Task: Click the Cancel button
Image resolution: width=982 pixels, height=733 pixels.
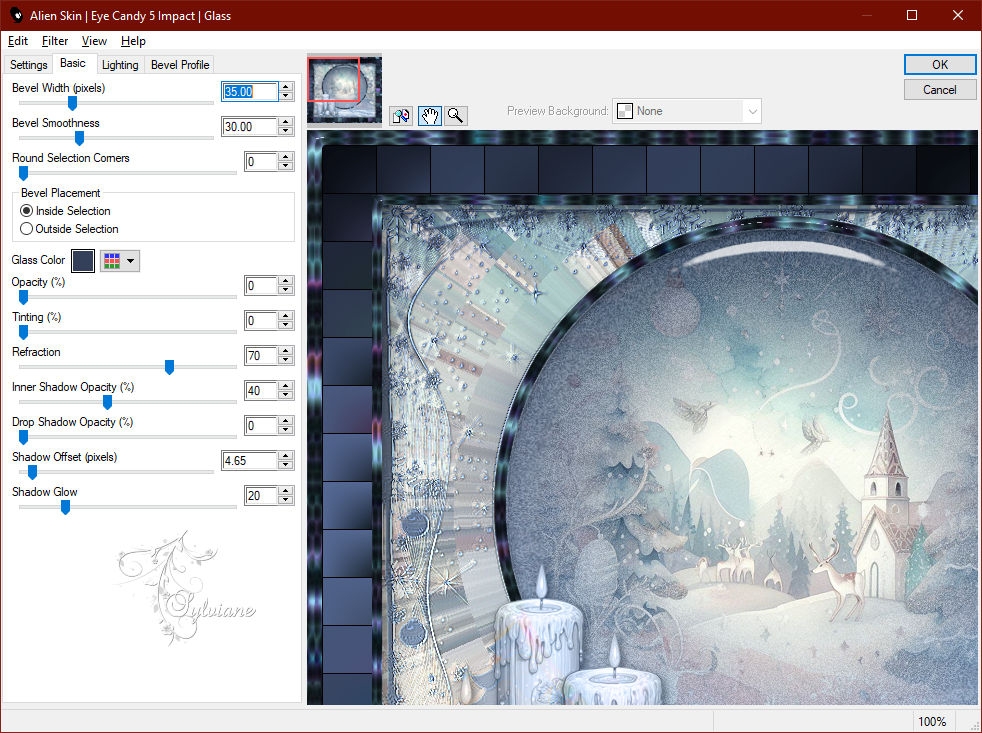Action: pos(939,90)
